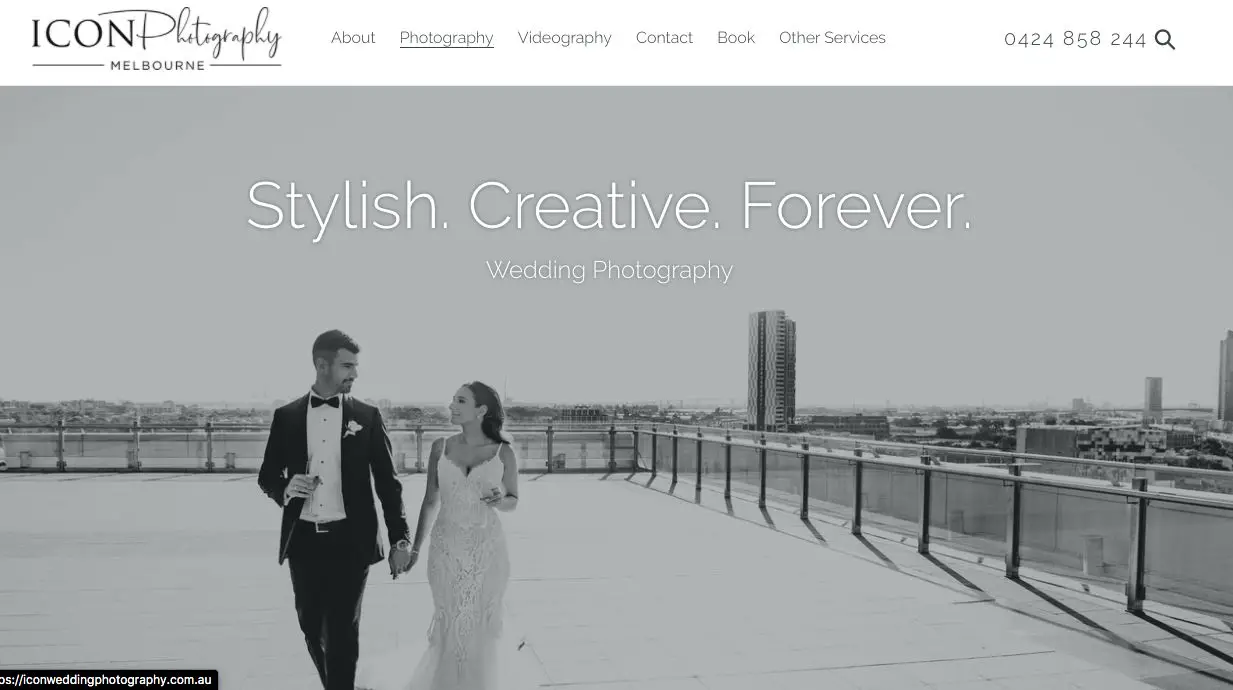The width and height of the screenshot is (1233, 690).
Task: Expand the Other Services menu
Action: pos(832,38)
